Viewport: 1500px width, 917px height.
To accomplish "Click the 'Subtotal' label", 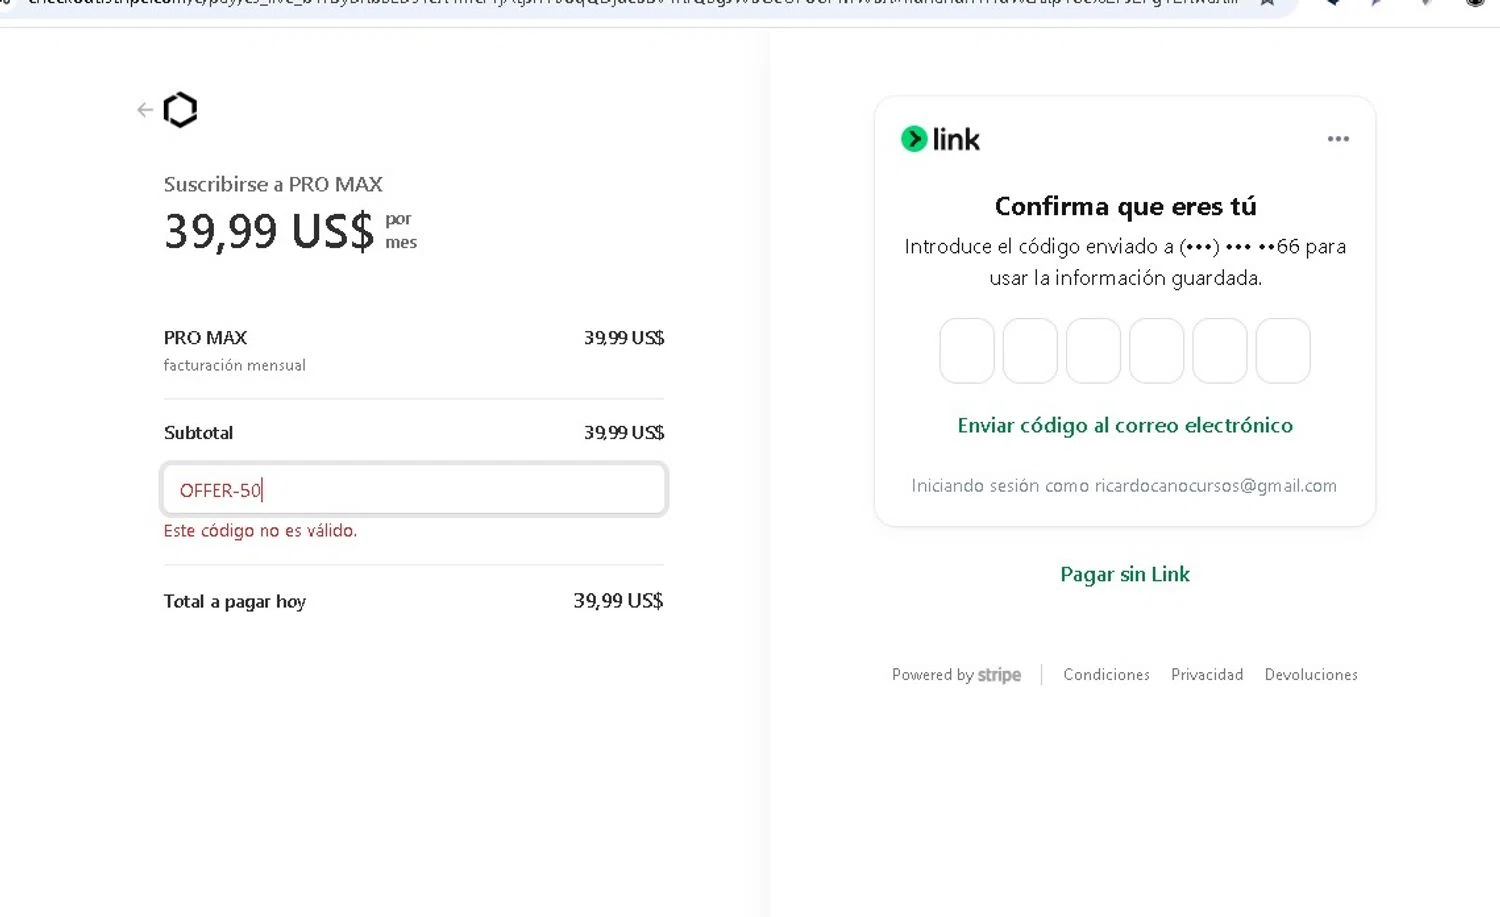I will (198, 433).
